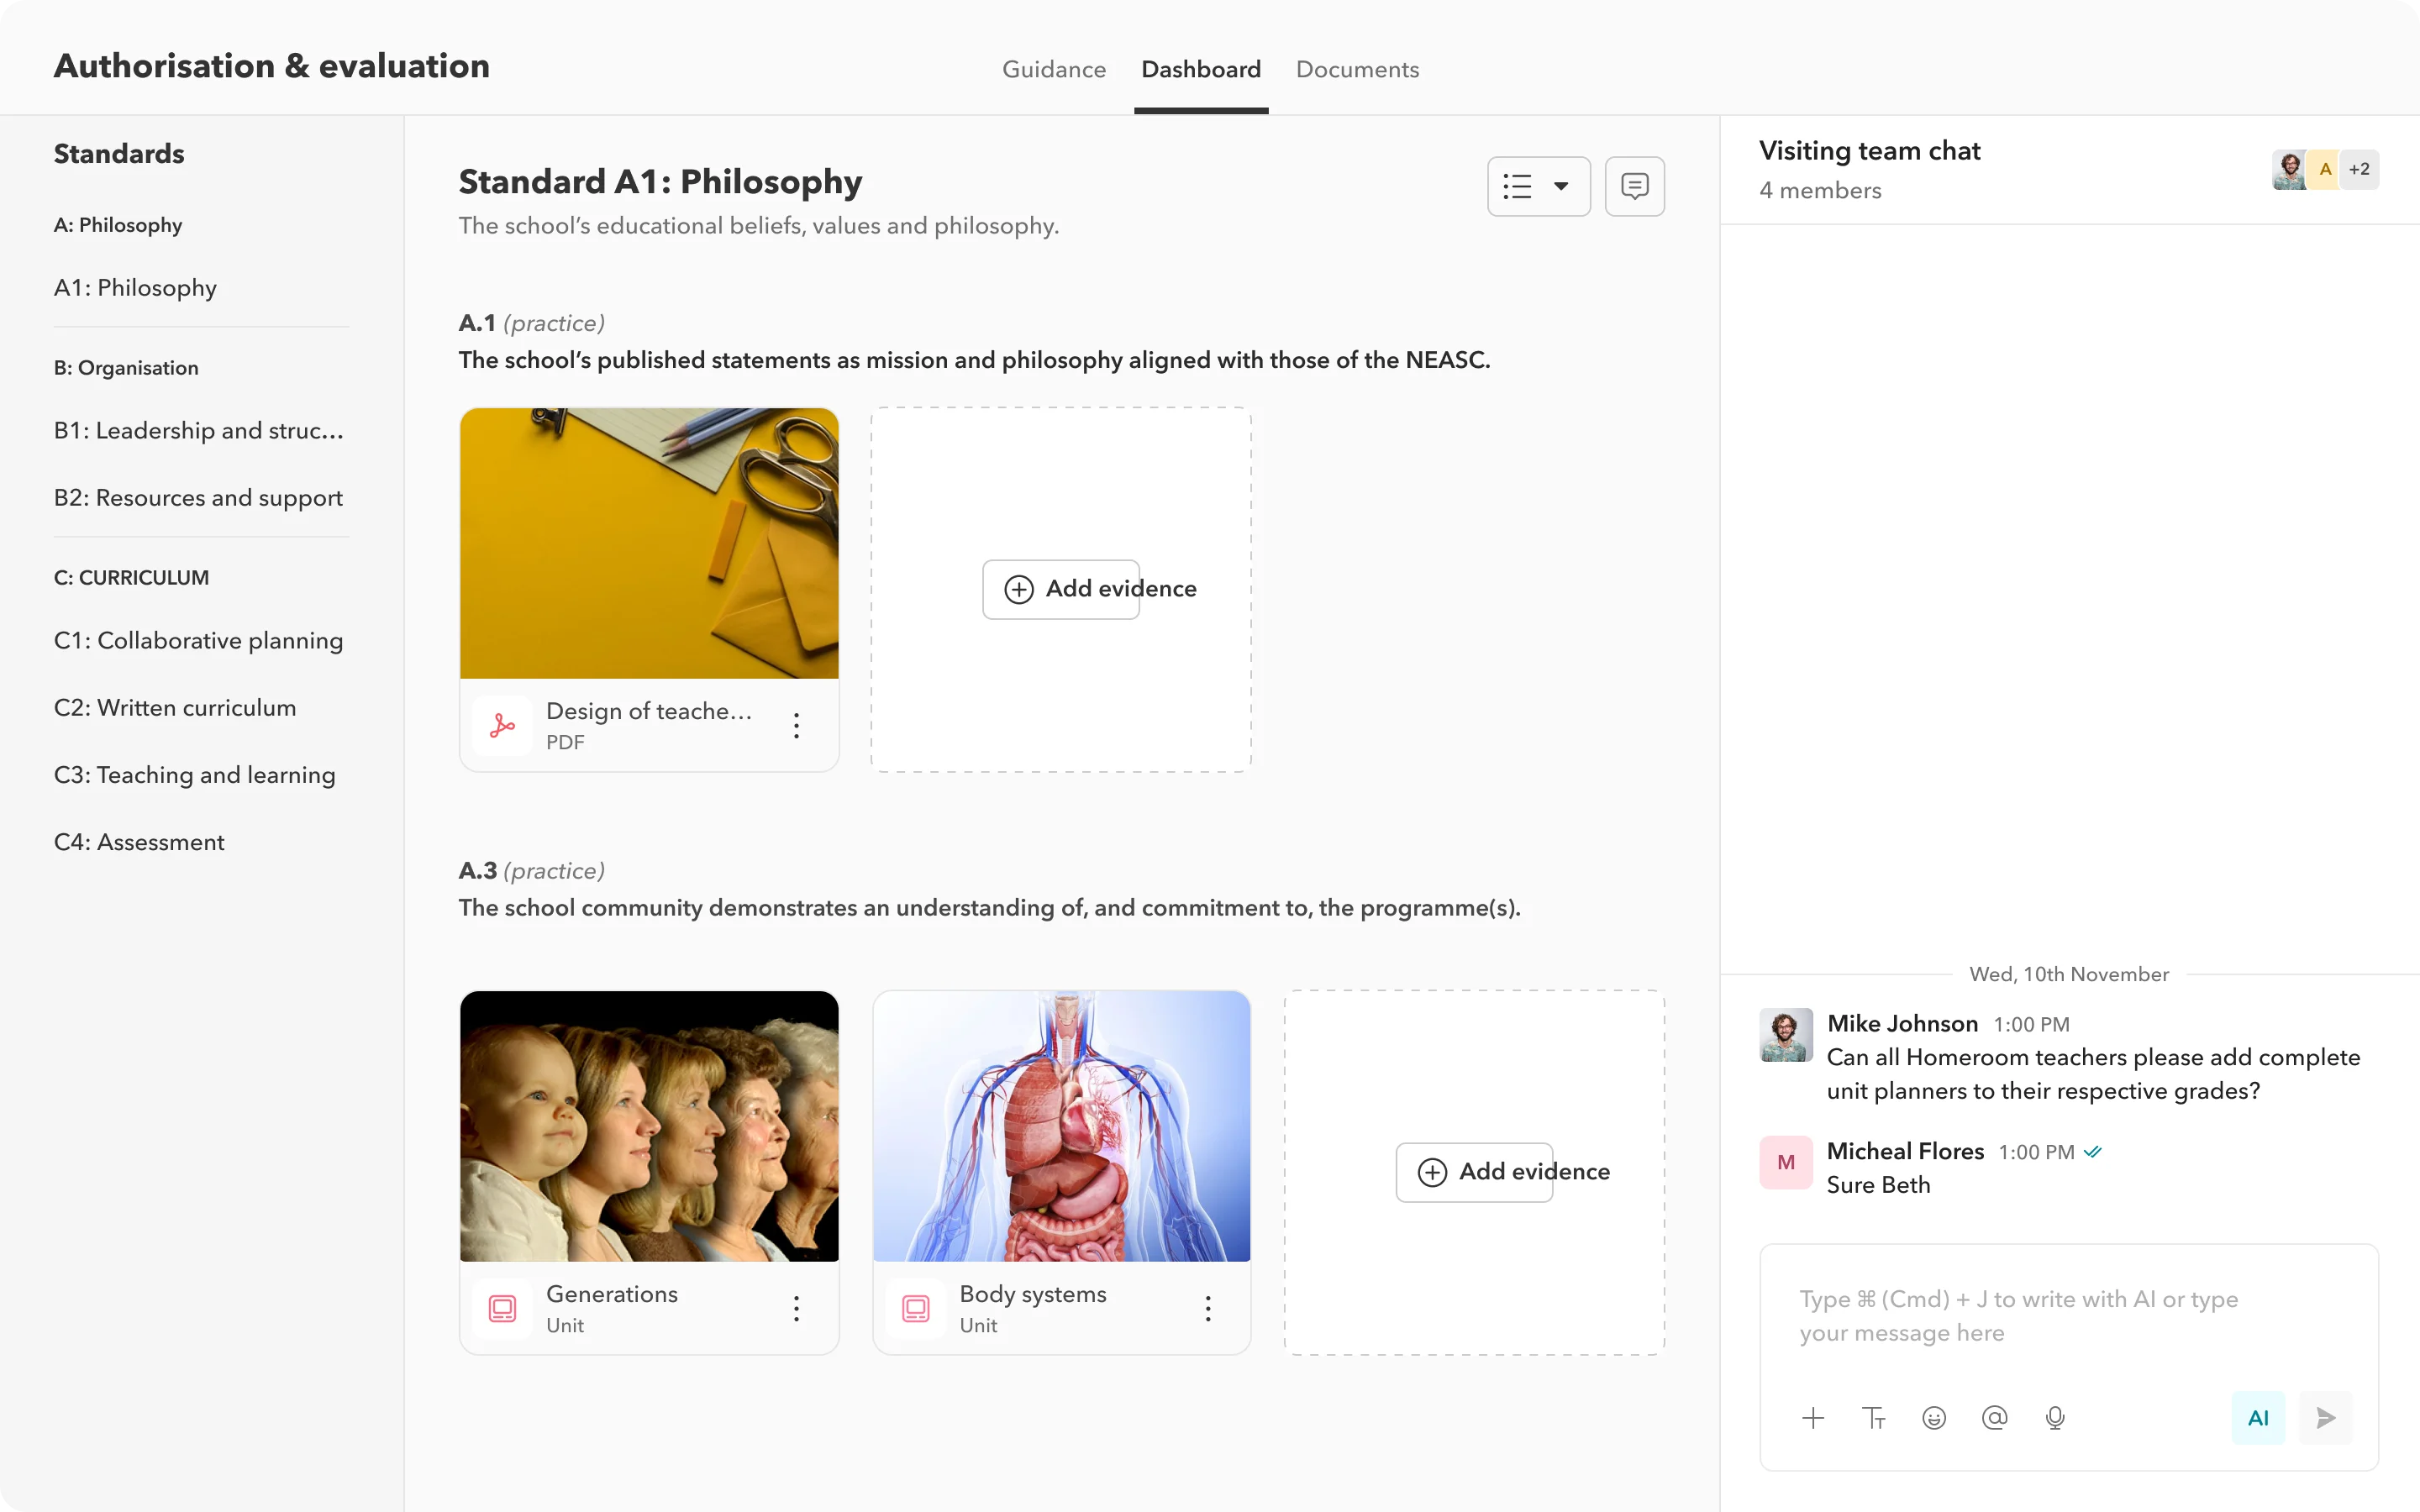Expand the C: CURRICULUM section
This screenshot has height=1512, width=2420.
[x=131, y=576]
